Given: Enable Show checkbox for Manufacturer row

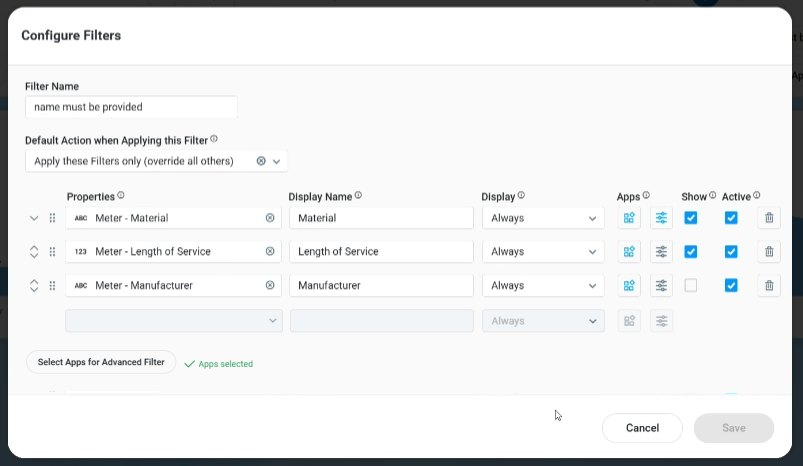Looking at the screenshot, I should click(x=691, y=286).
